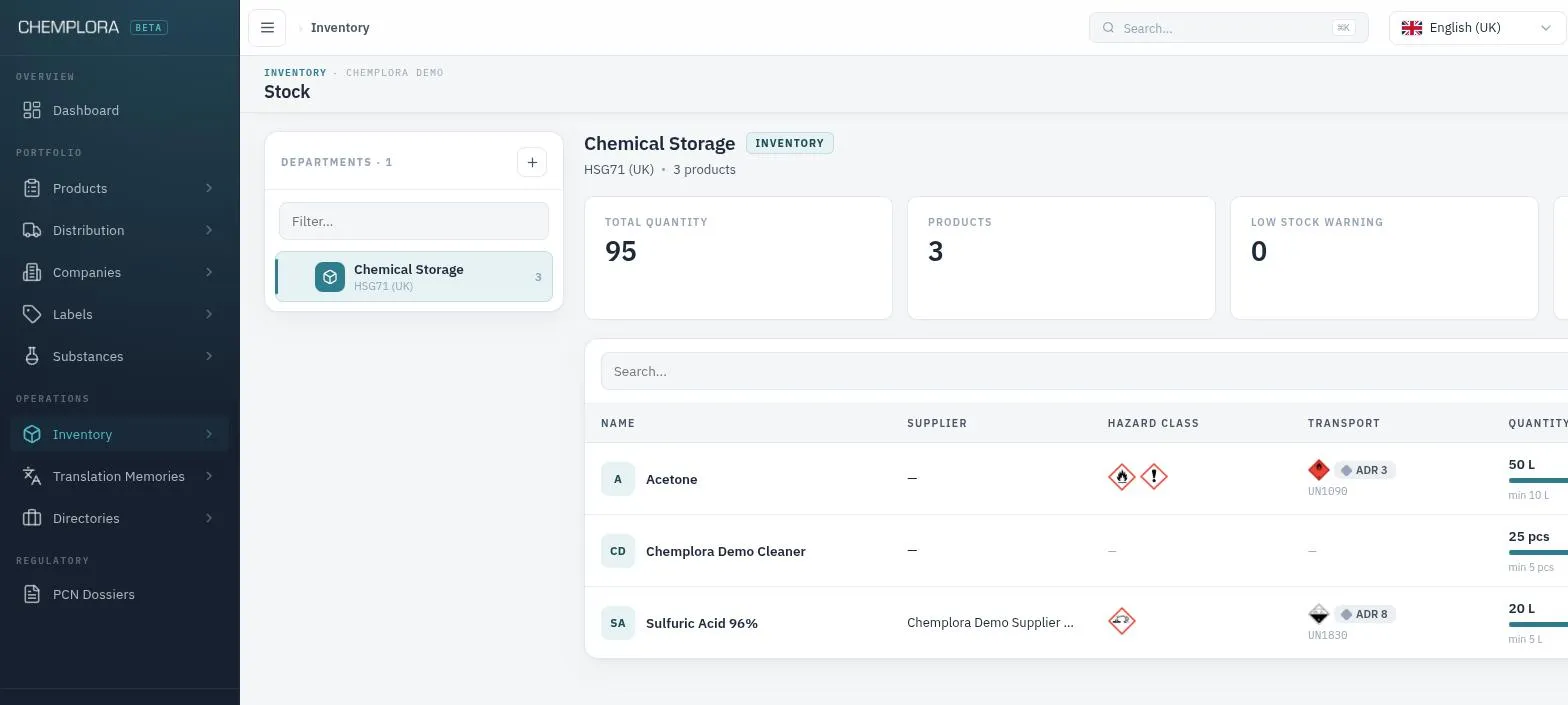
Task: Click Acetone's flammable hazard pictogram
Action: [x=1122, y=477]
